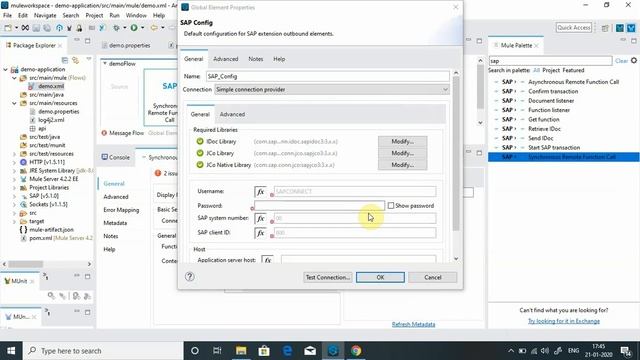The width and height of the screenshot is (640, 360).
Task: Expand the JRE System Library node
Action: coord(14,171)
